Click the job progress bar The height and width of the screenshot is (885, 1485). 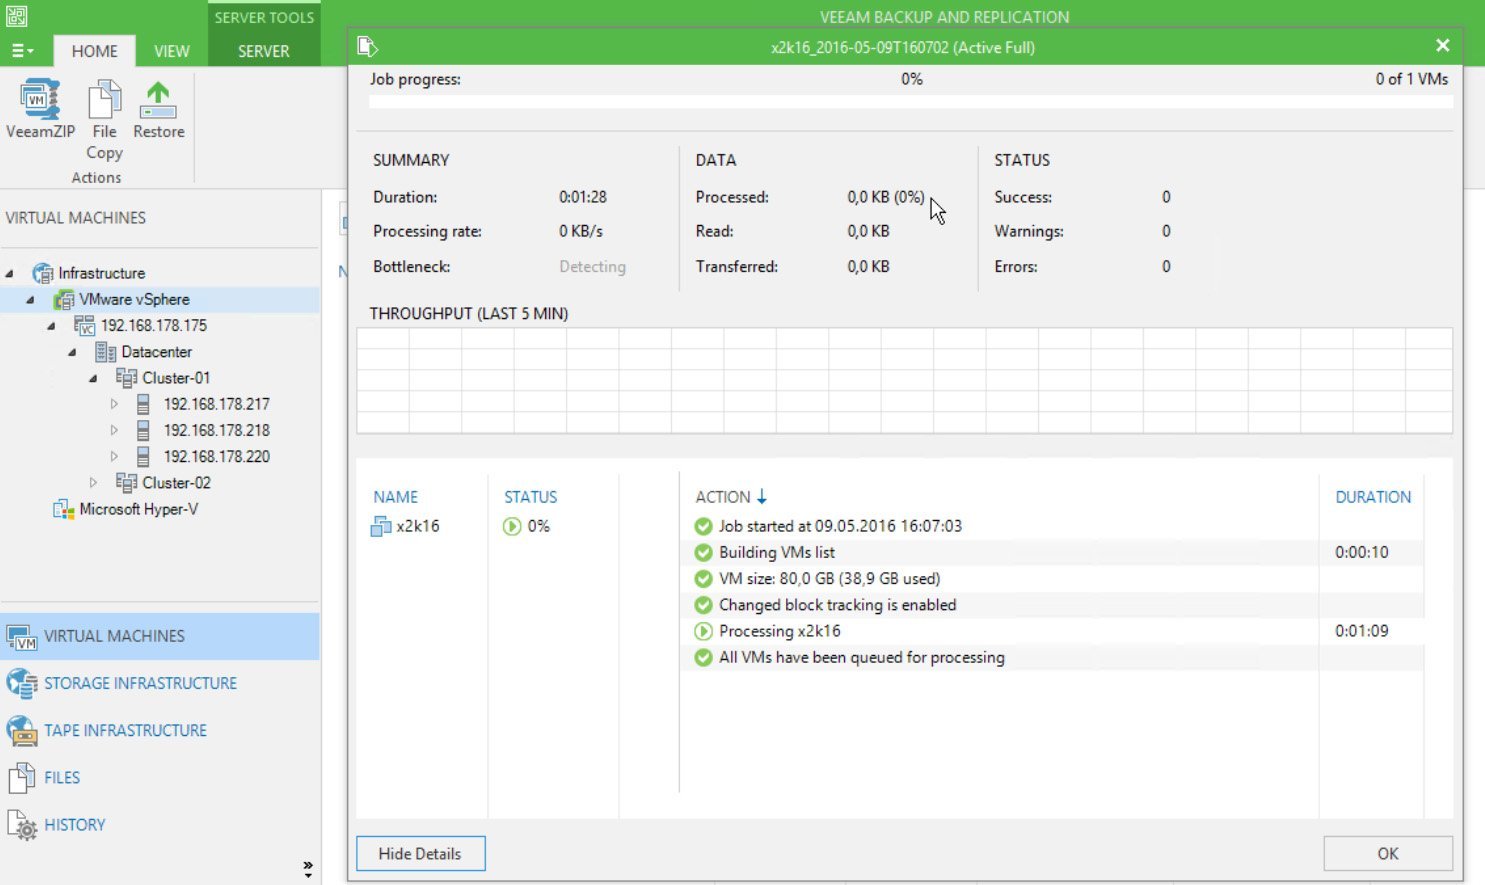coord(911,101)
